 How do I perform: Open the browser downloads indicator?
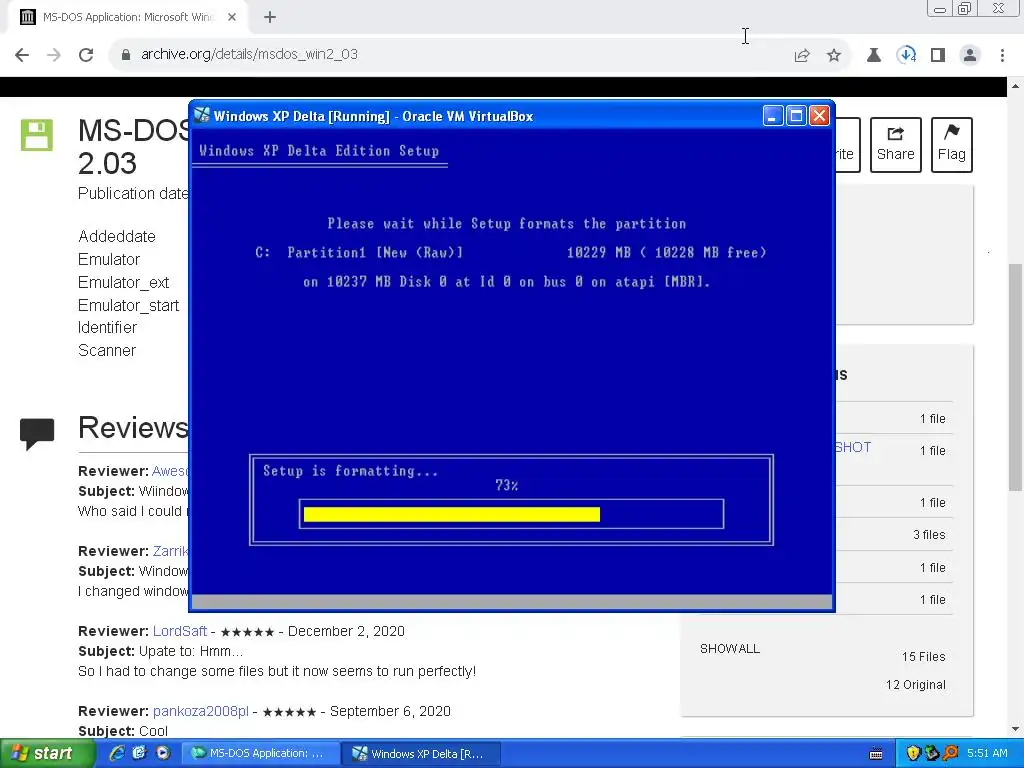pos(906,55)
